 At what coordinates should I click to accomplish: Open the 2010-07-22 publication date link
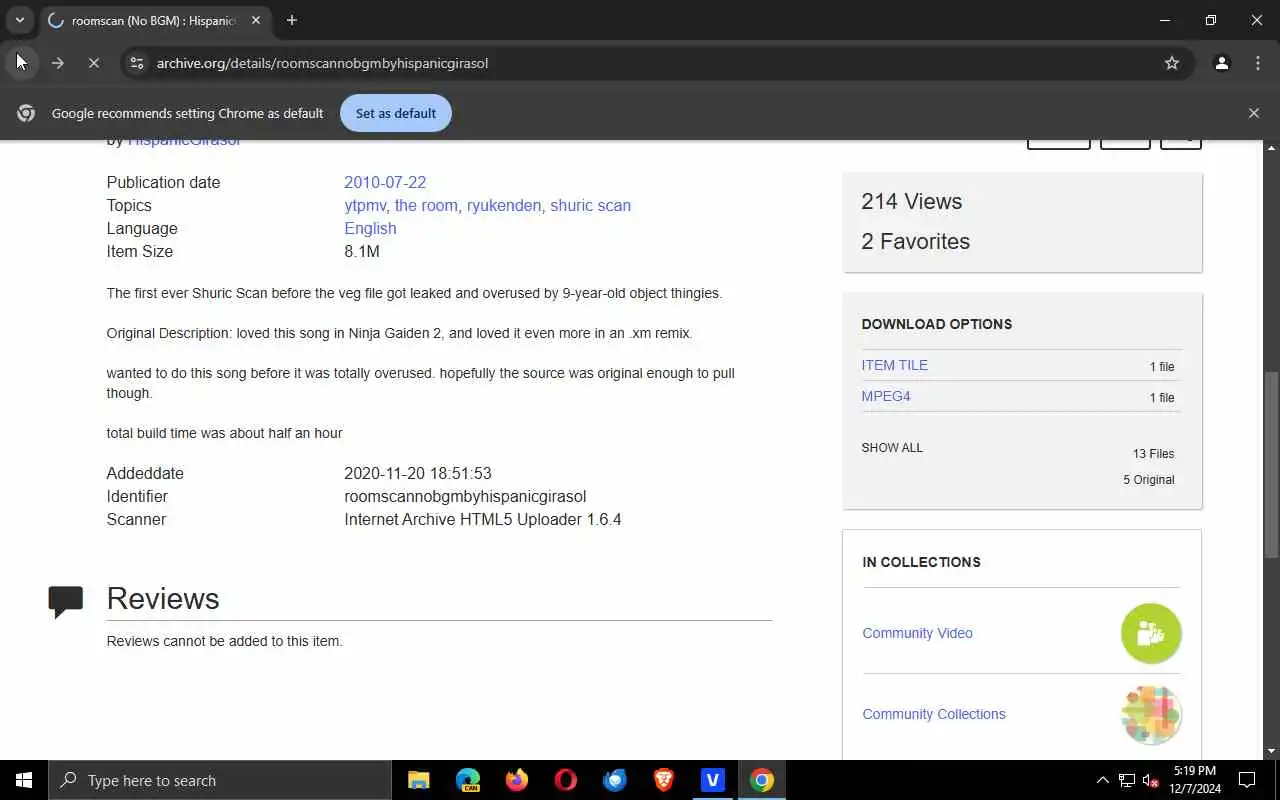coord(385,182)
